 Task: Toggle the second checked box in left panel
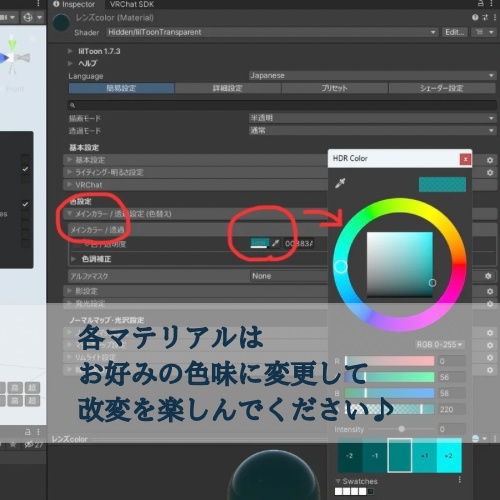pos(25,204)
